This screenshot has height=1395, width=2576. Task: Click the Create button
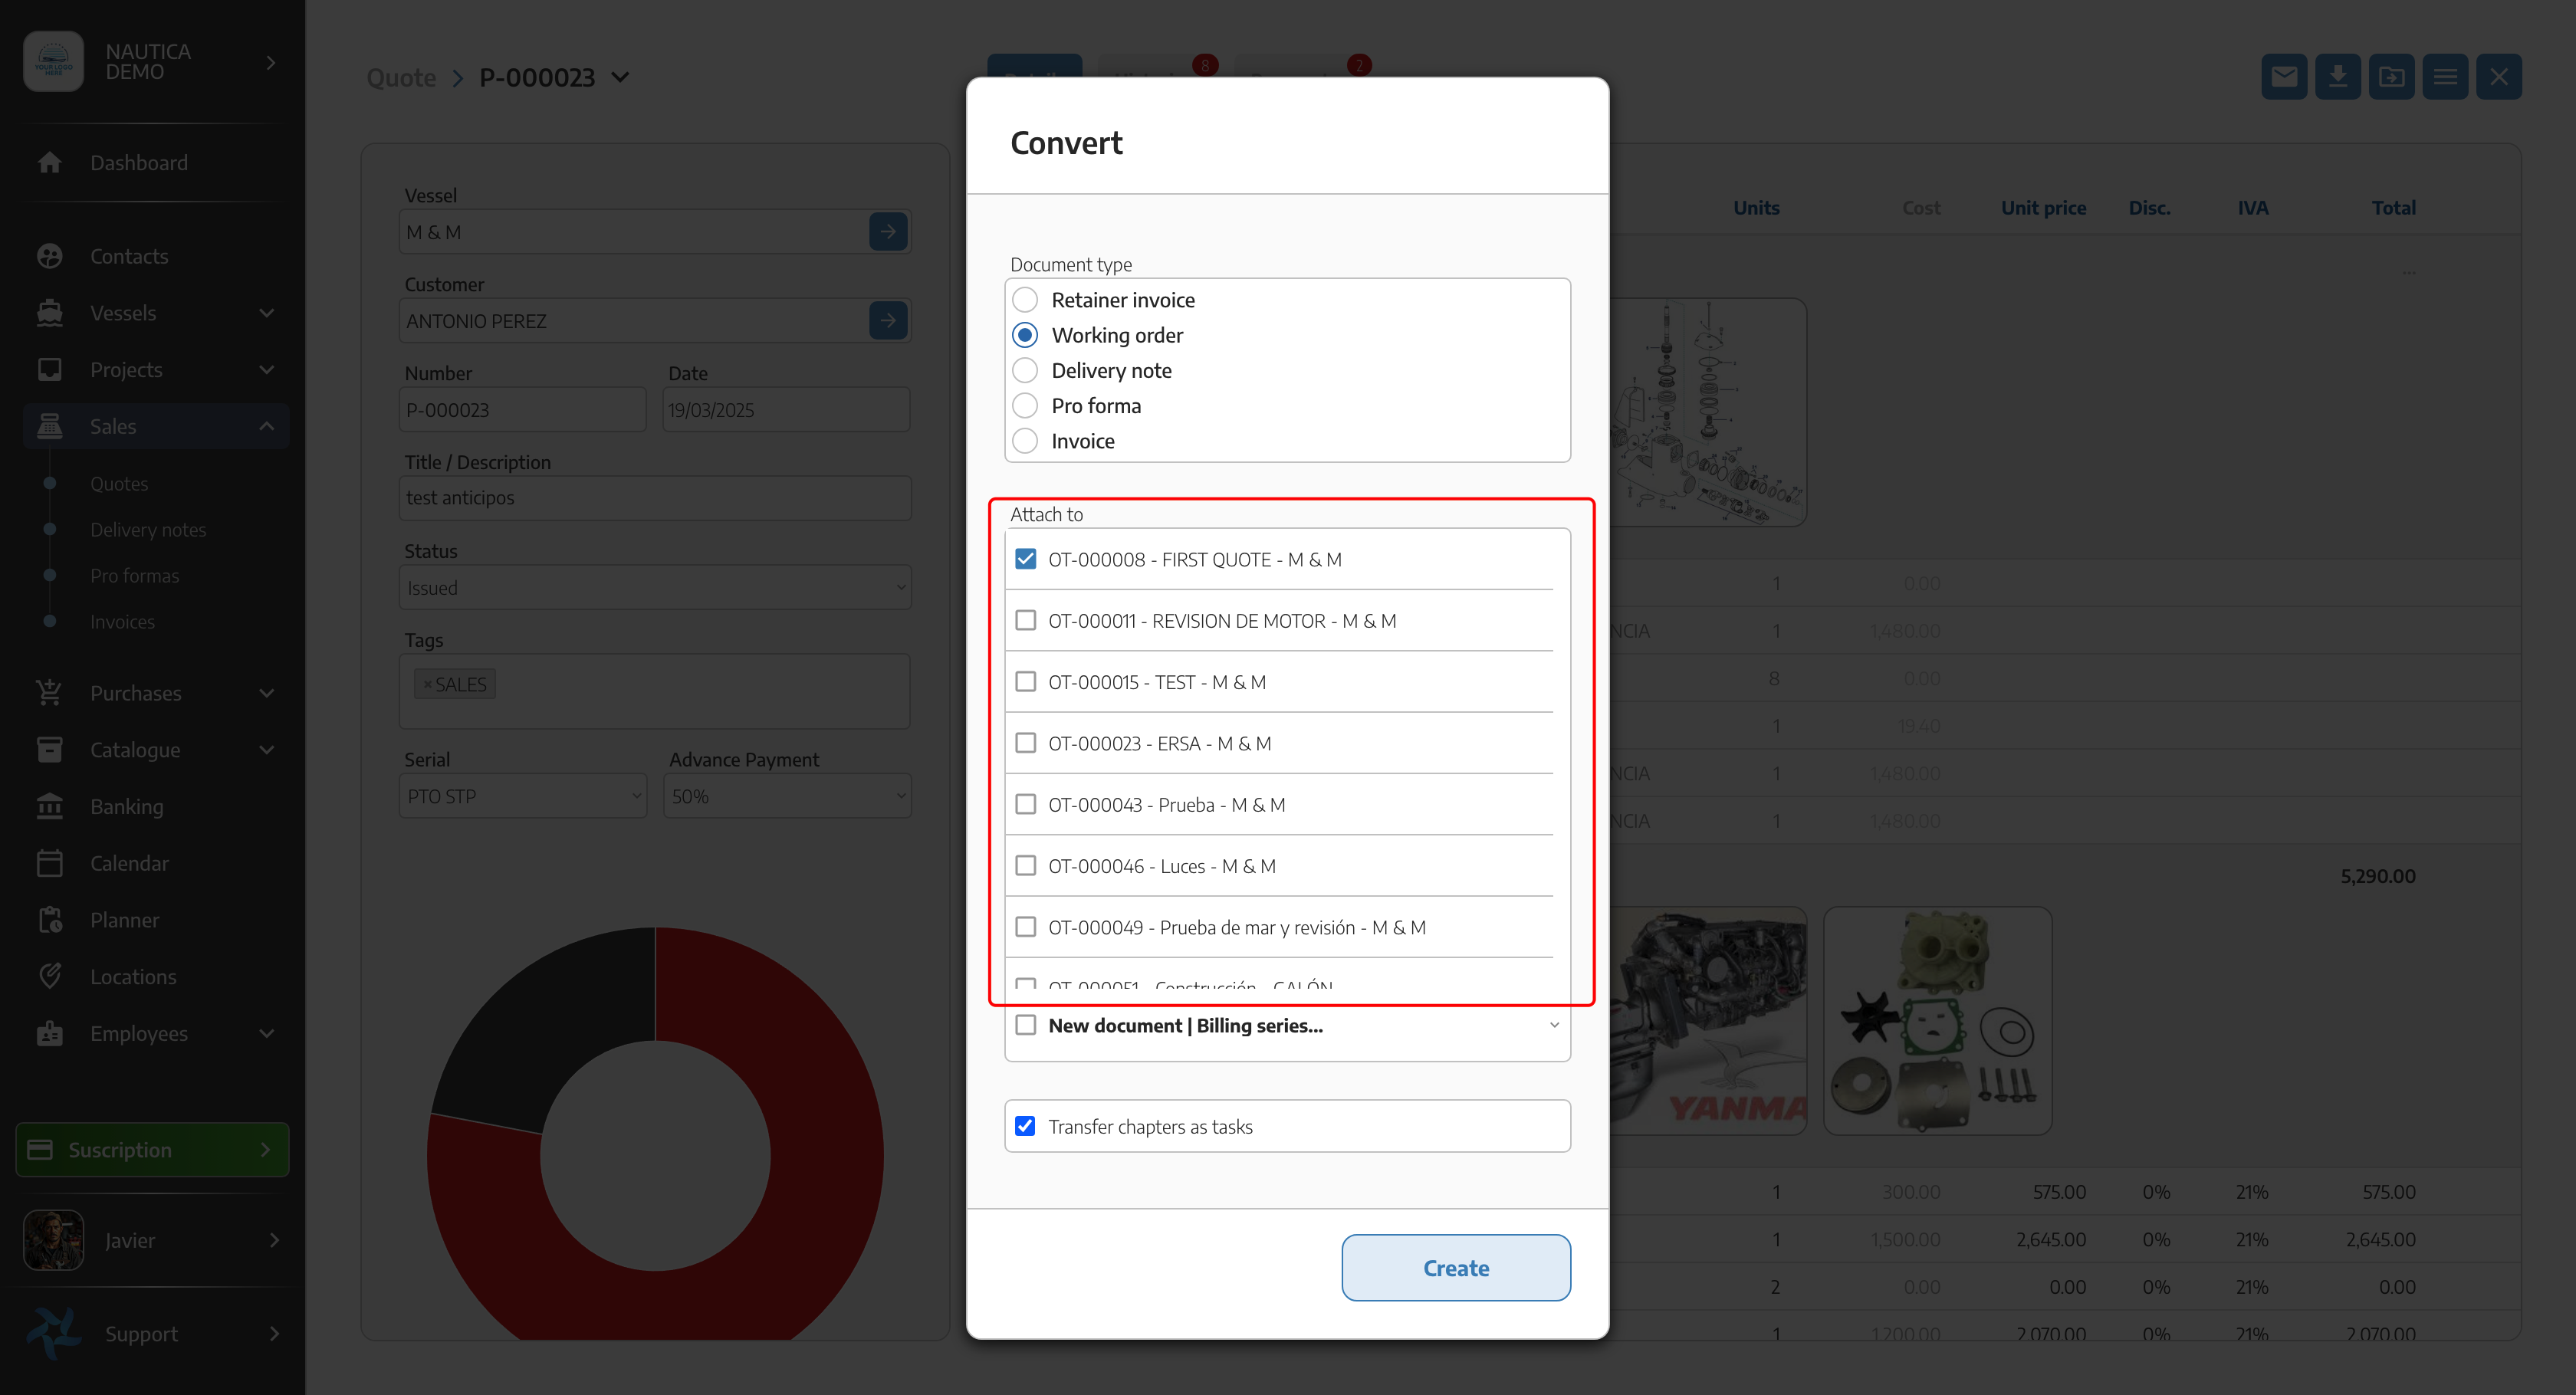coord(1456,1267)
